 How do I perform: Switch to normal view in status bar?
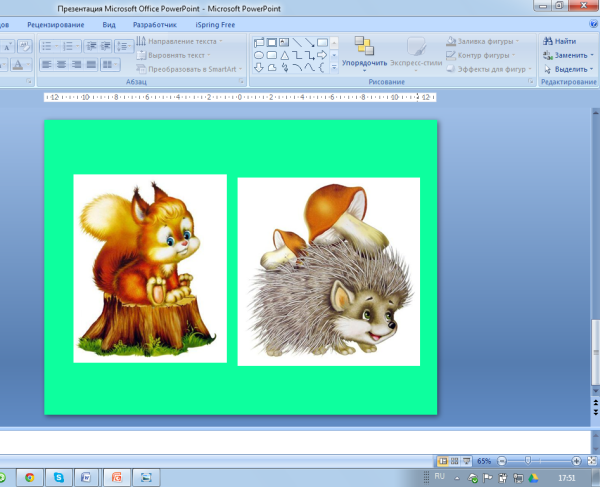[x=443, y=461]
